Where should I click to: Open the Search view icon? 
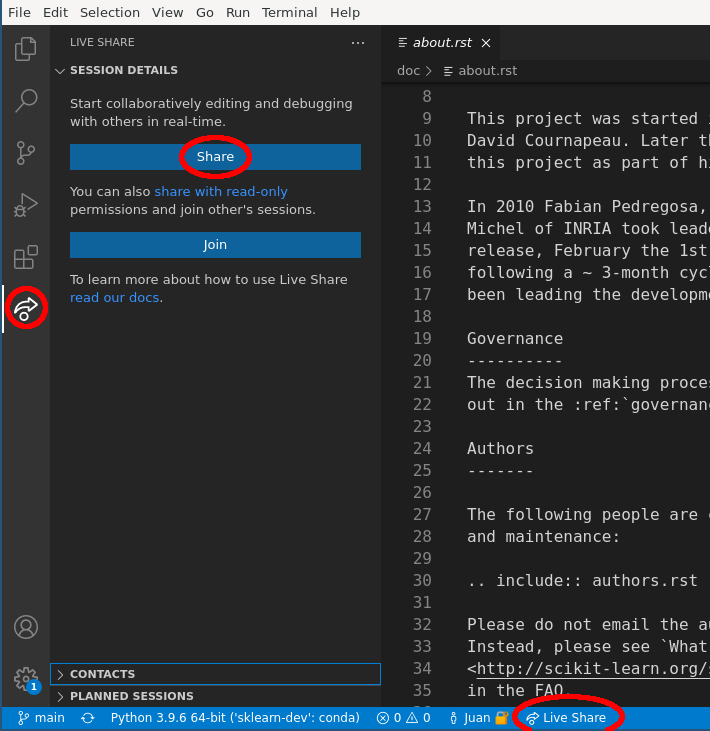[x=26, y=100]
